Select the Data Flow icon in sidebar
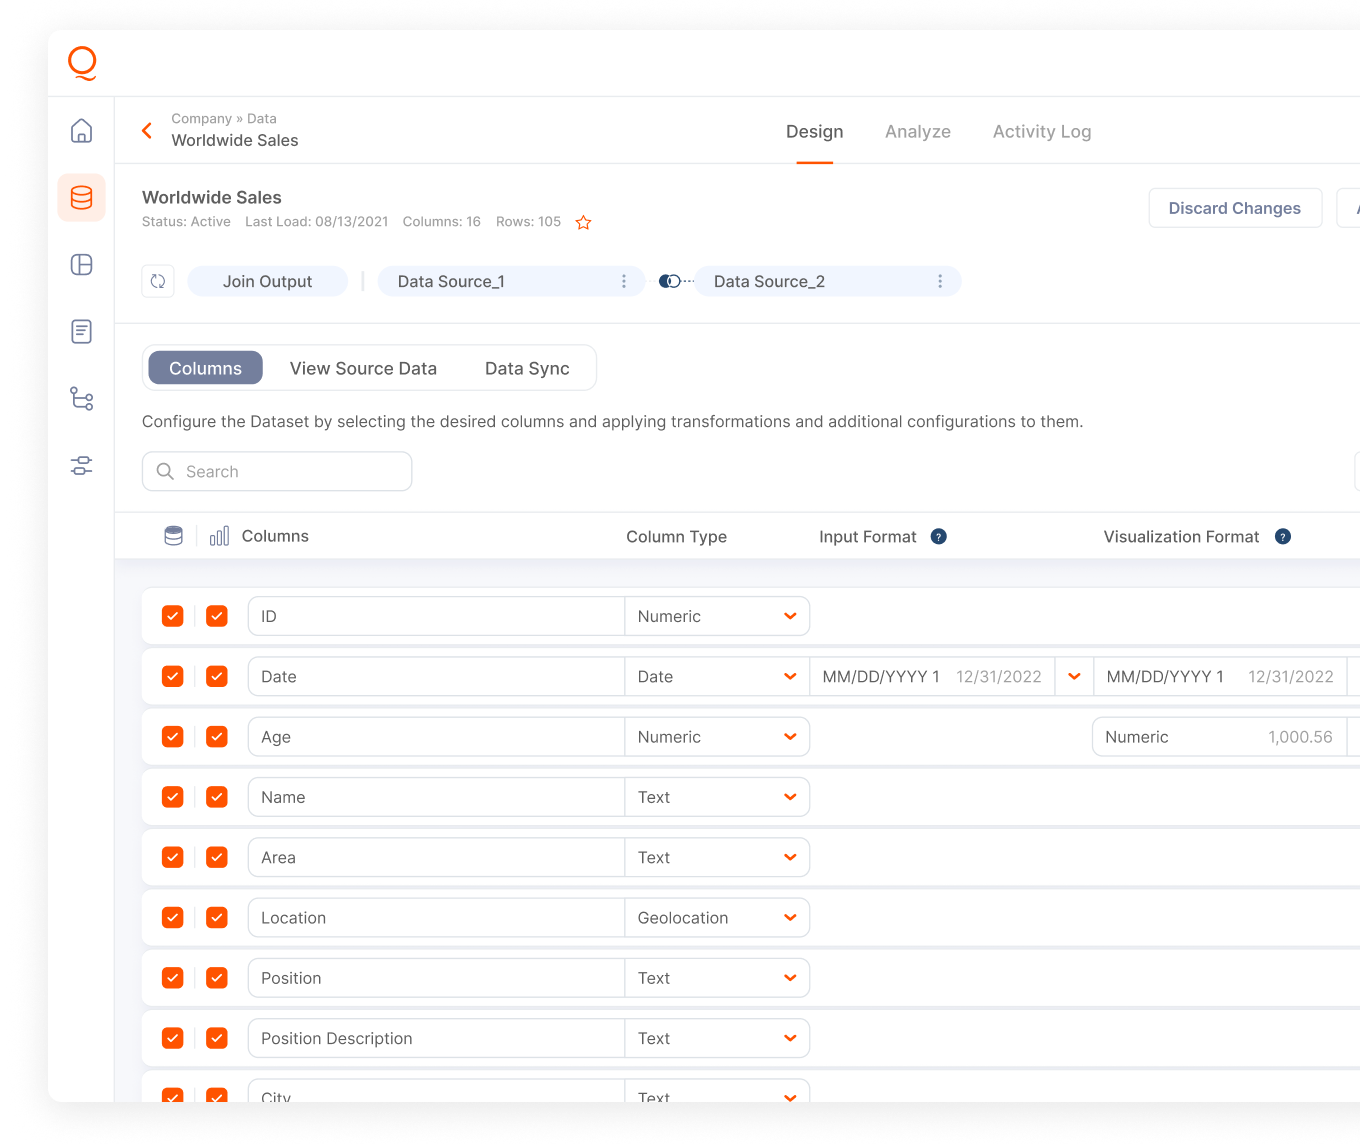1360x1144 pixels. 81,398
